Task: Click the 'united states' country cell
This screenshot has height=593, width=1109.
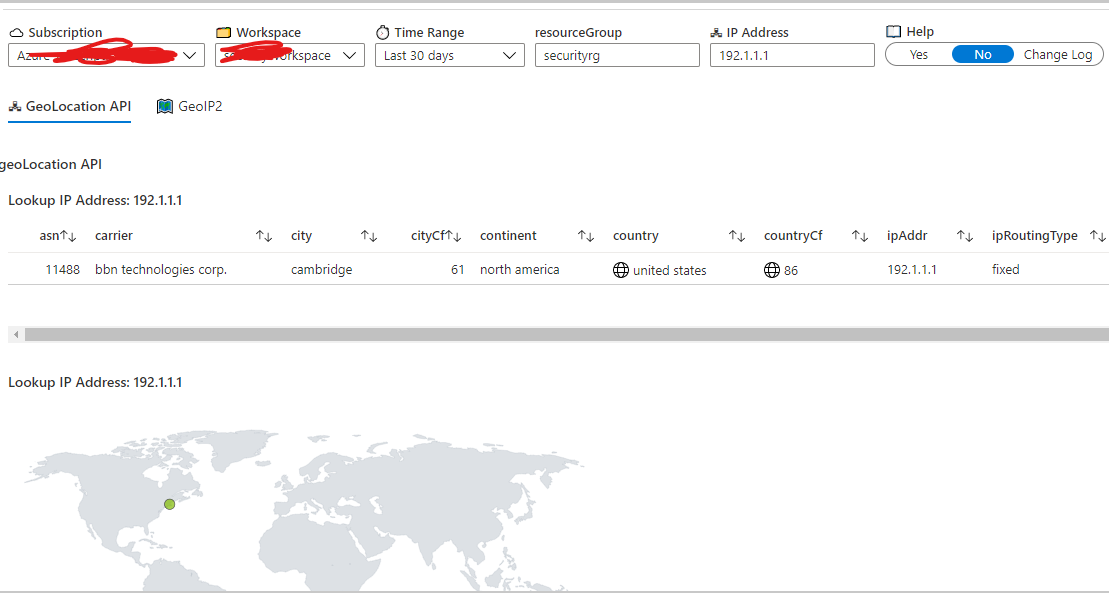Action: click(x=670, y=270)
